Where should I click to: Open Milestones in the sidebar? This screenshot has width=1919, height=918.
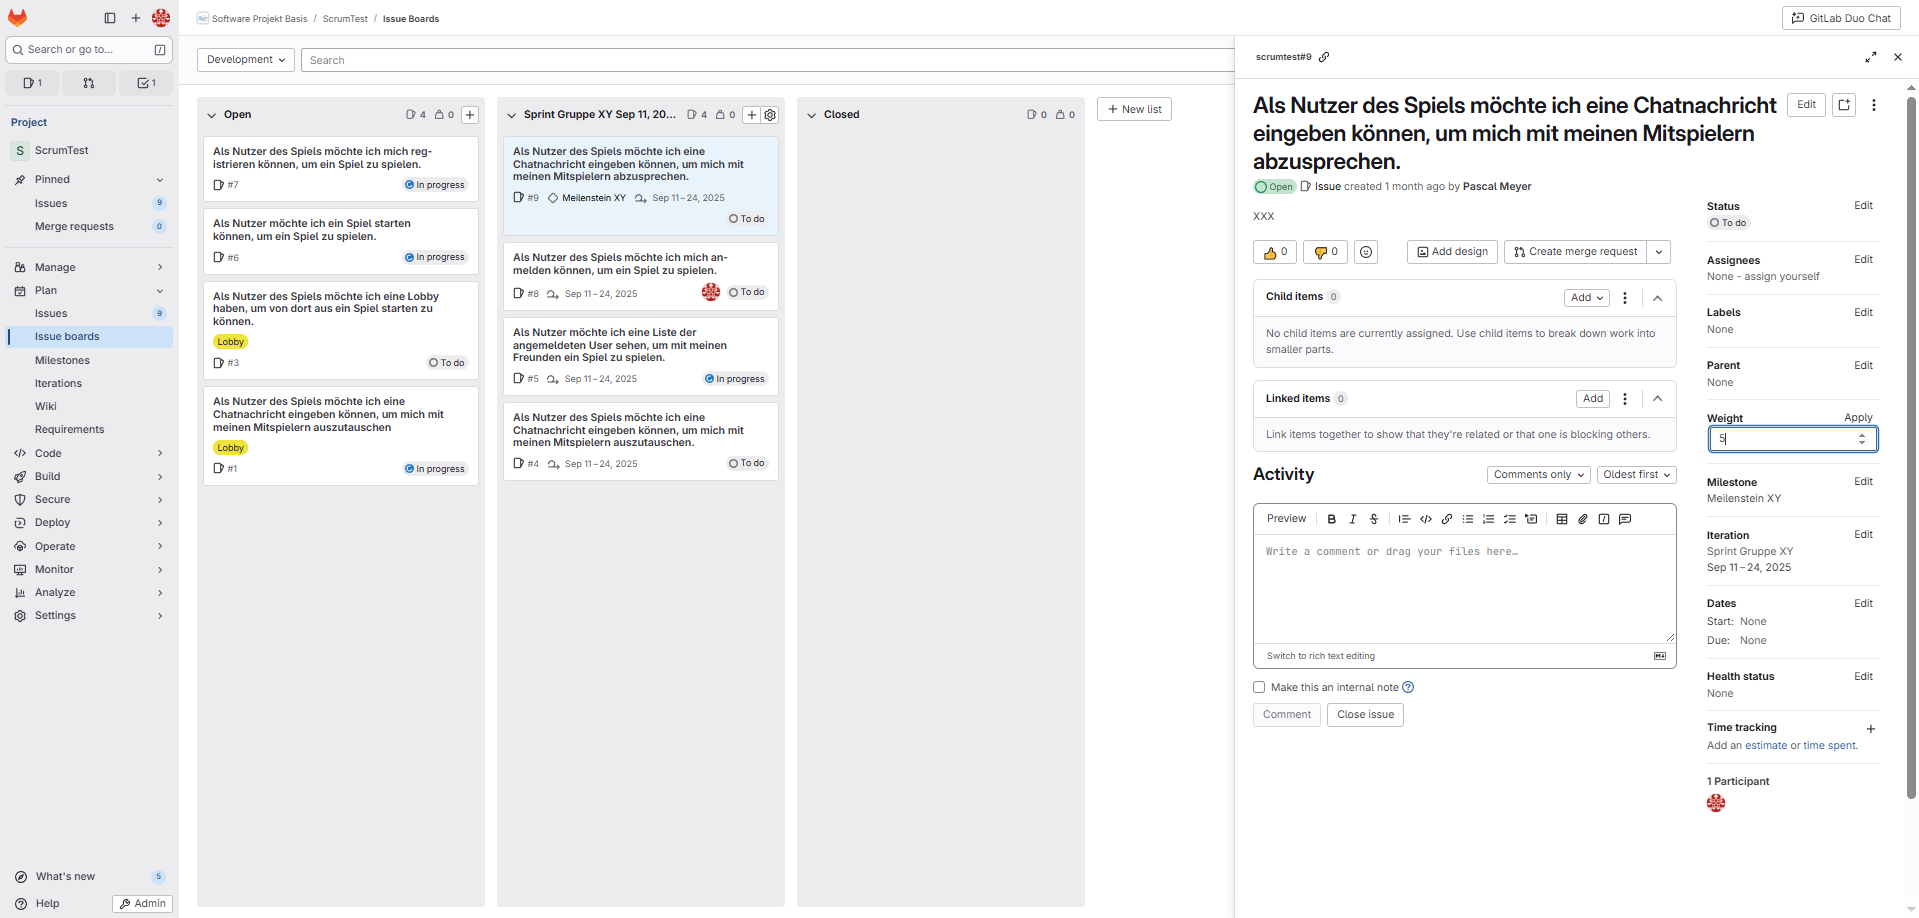(62, 360)
